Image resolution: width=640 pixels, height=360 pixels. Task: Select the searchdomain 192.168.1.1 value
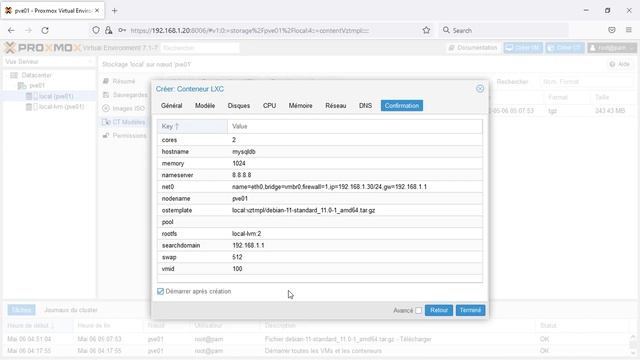248,245
